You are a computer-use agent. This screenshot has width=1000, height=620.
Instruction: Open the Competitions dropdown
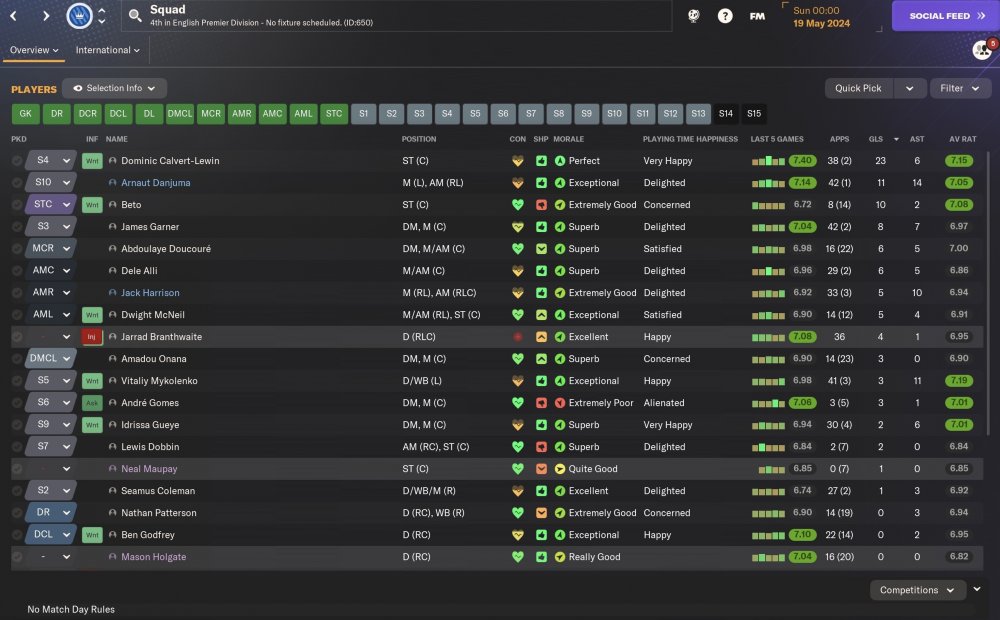click(916, 590)
